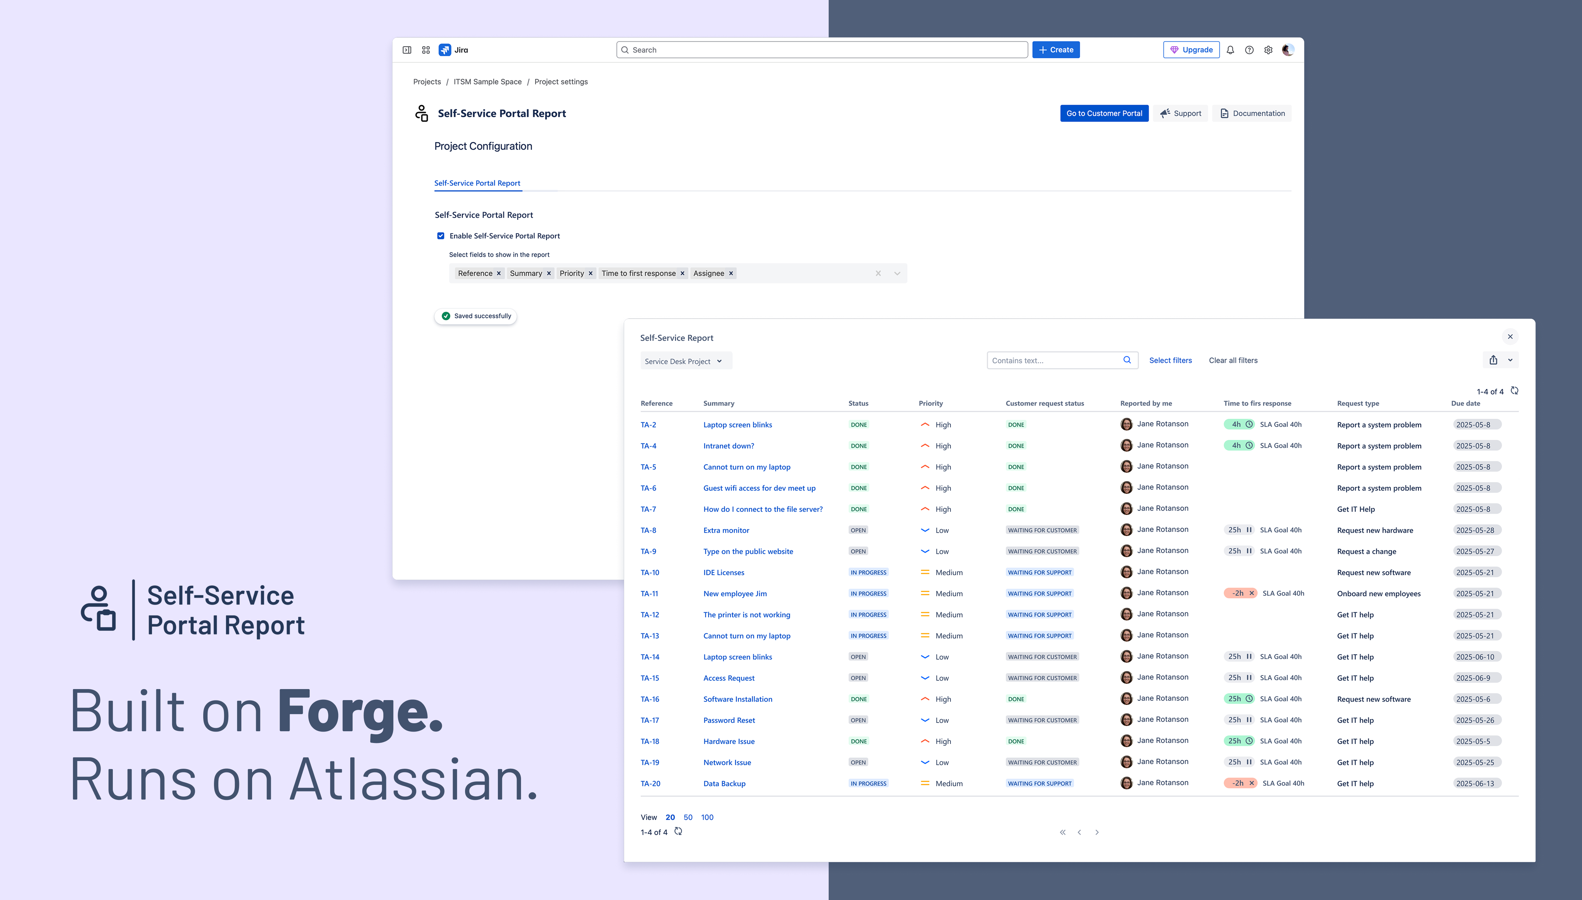Open issue TA-2 reference link

coord(649,425)
